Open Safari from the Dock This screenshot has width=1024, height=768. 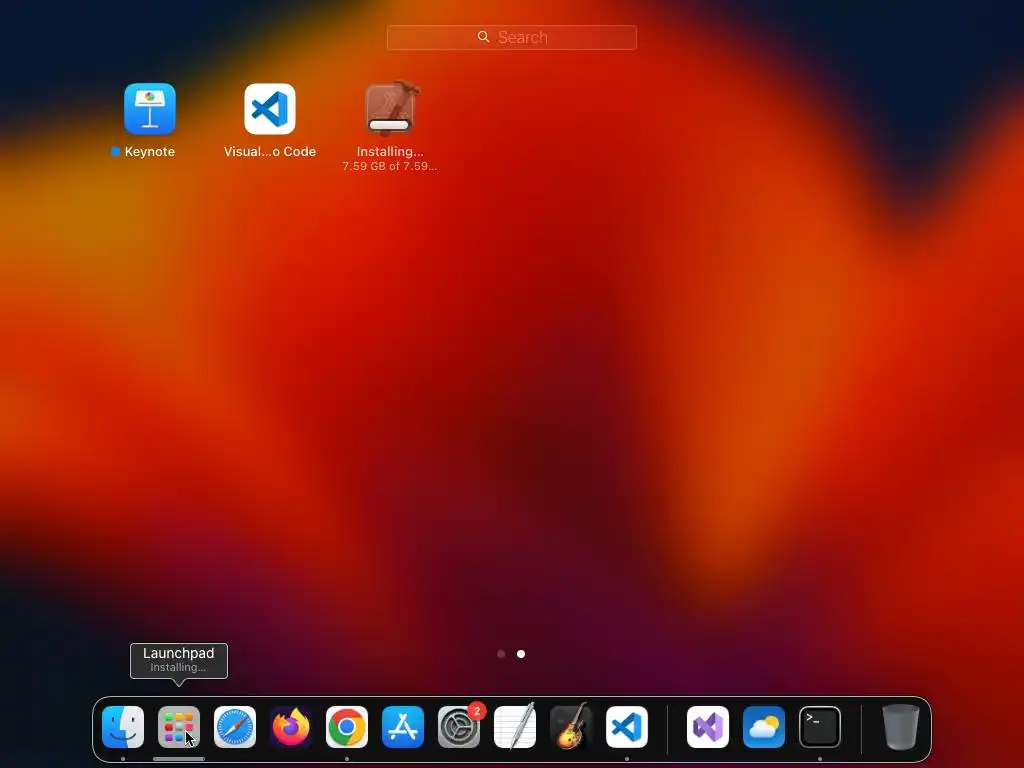pos(234,727)
